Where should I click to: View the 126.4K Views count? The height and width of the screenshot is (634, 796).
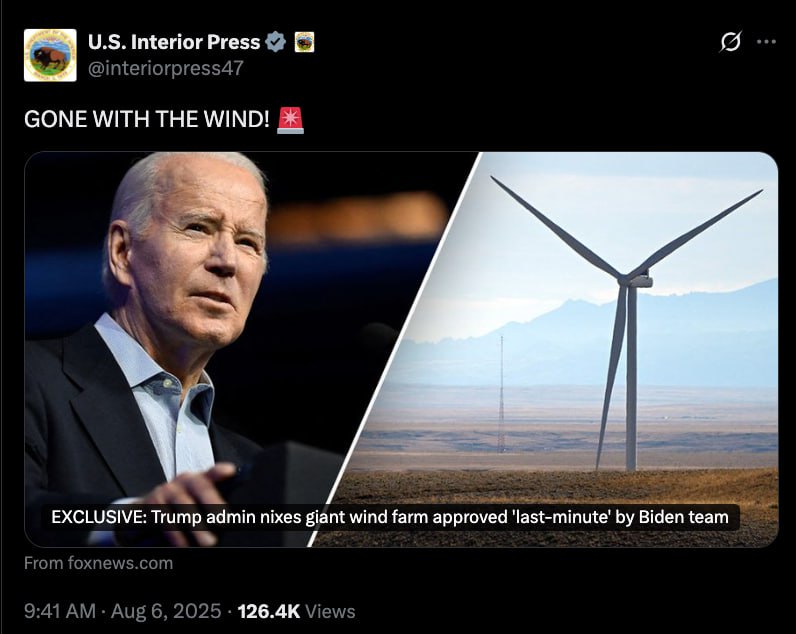click(296, 611)
